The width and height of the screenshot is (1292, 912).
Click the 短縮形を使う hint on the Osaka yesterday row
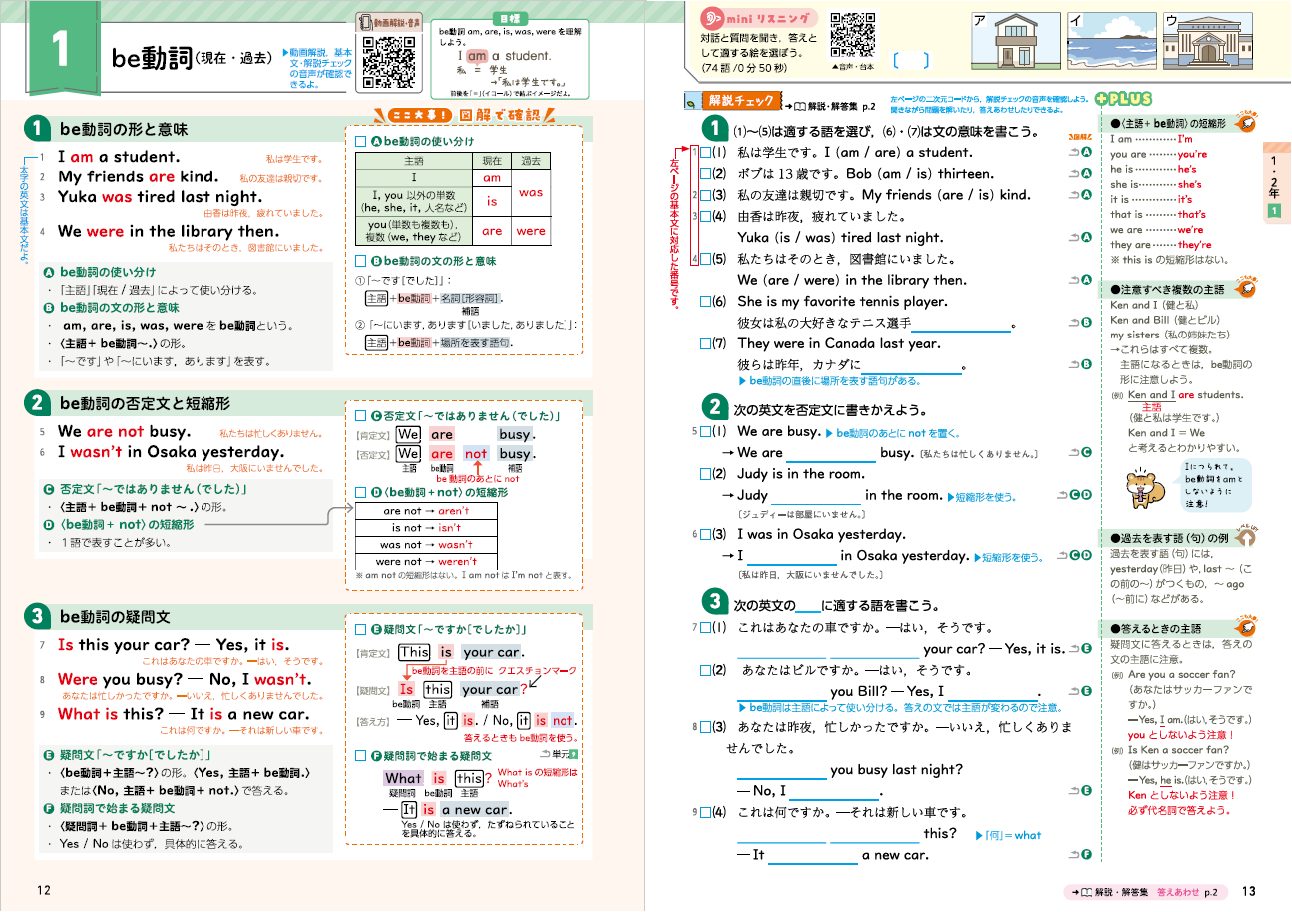pyautogui.click(x=1010, y=557)
